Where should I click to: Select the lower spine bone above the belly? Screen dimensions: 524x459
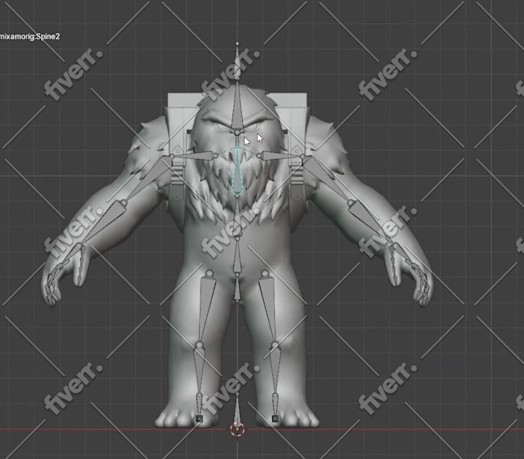pyautogui.click(x=237, y=256)
